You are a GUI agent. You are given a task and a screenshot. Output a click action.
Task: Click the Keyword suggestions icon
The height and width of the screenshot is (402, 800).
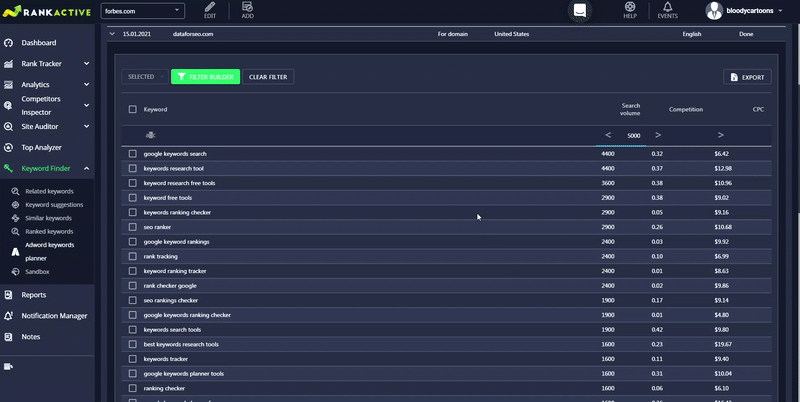pos(15,205)
